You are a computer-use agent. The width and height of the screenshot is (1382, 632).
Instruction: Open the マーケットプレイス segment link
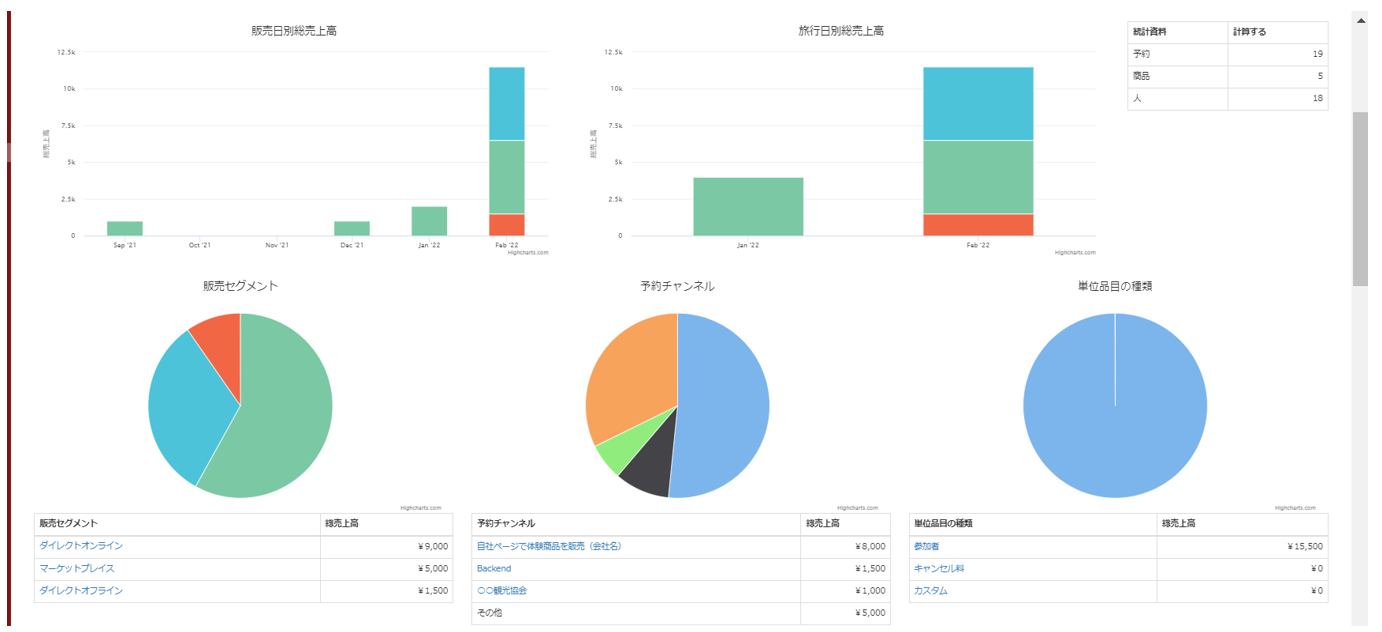click(77, 568)
